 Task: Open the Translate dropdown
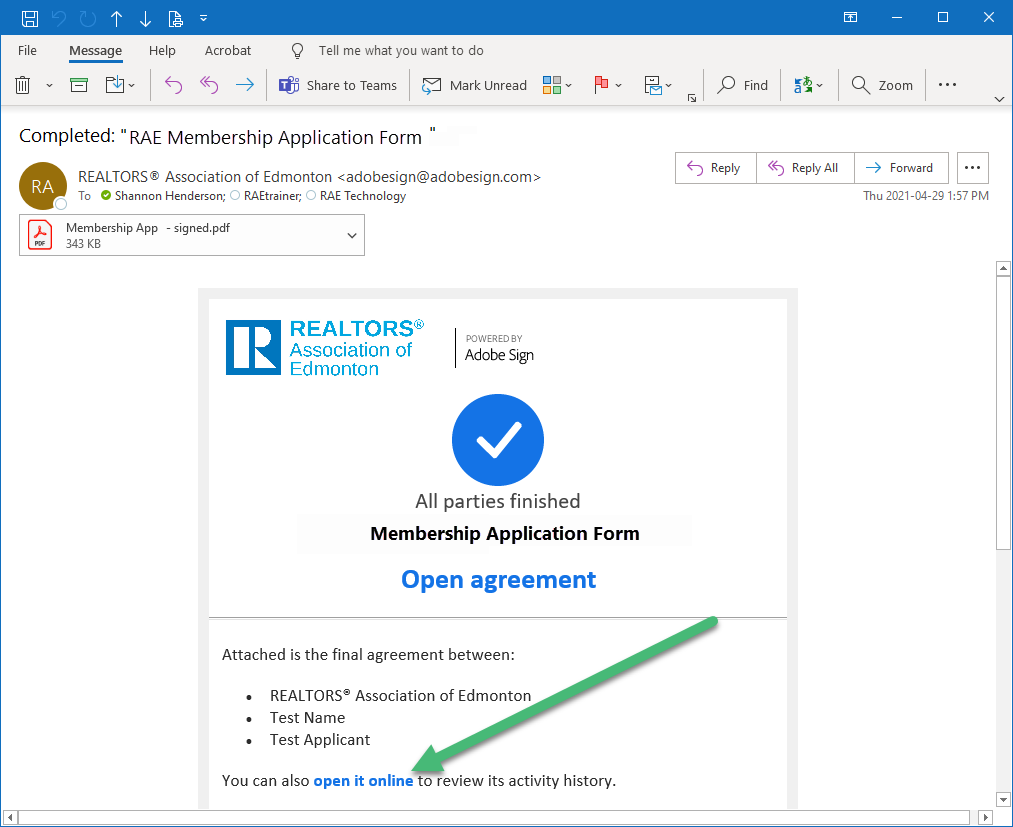pyautogui.click(x=808, y=85)
